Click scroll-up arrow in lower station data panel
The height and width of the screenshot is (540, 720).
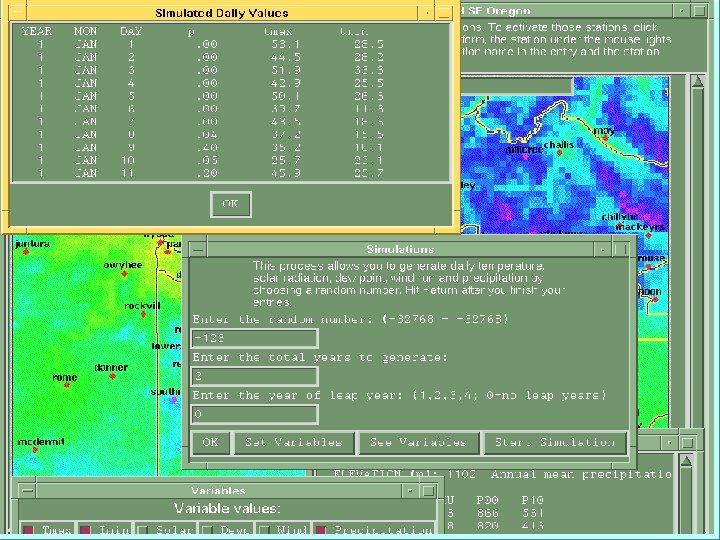tap(686, 461)
